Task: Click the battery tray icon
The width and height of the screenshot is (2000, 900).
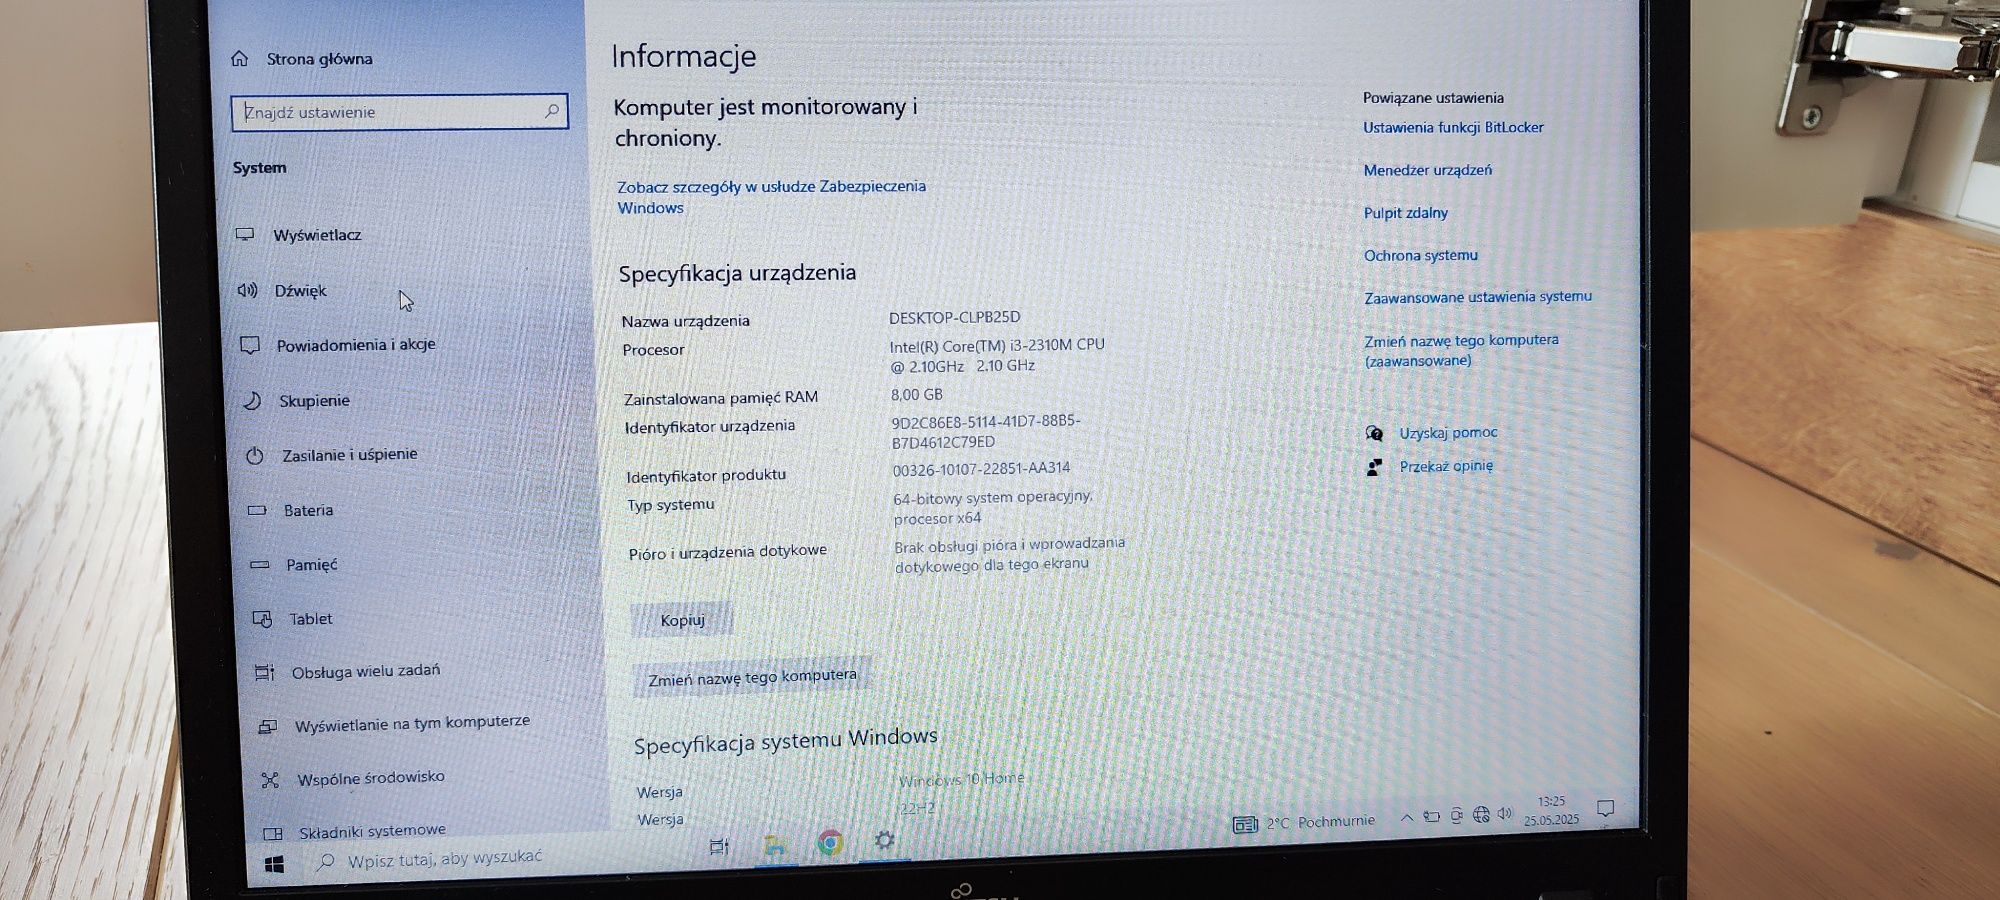Action: pos(1432,817)
